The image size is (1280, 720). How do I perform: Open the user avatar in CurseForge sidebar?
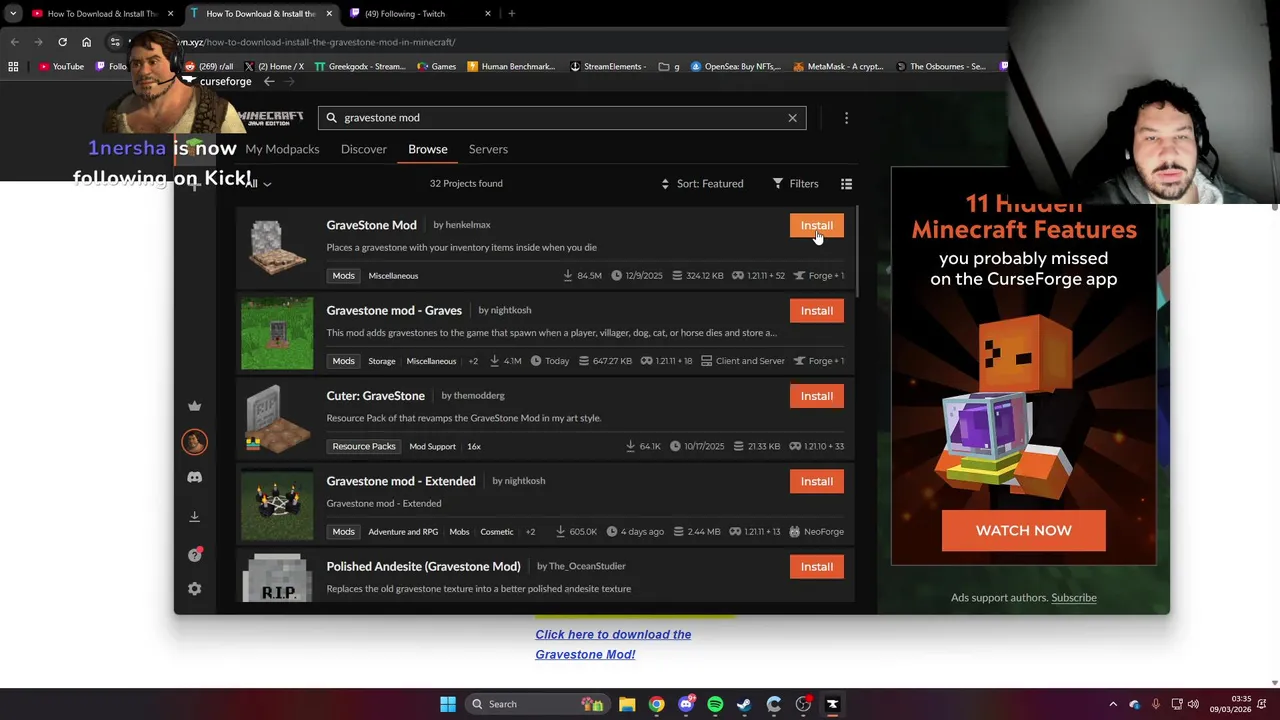tap(194, 441)
